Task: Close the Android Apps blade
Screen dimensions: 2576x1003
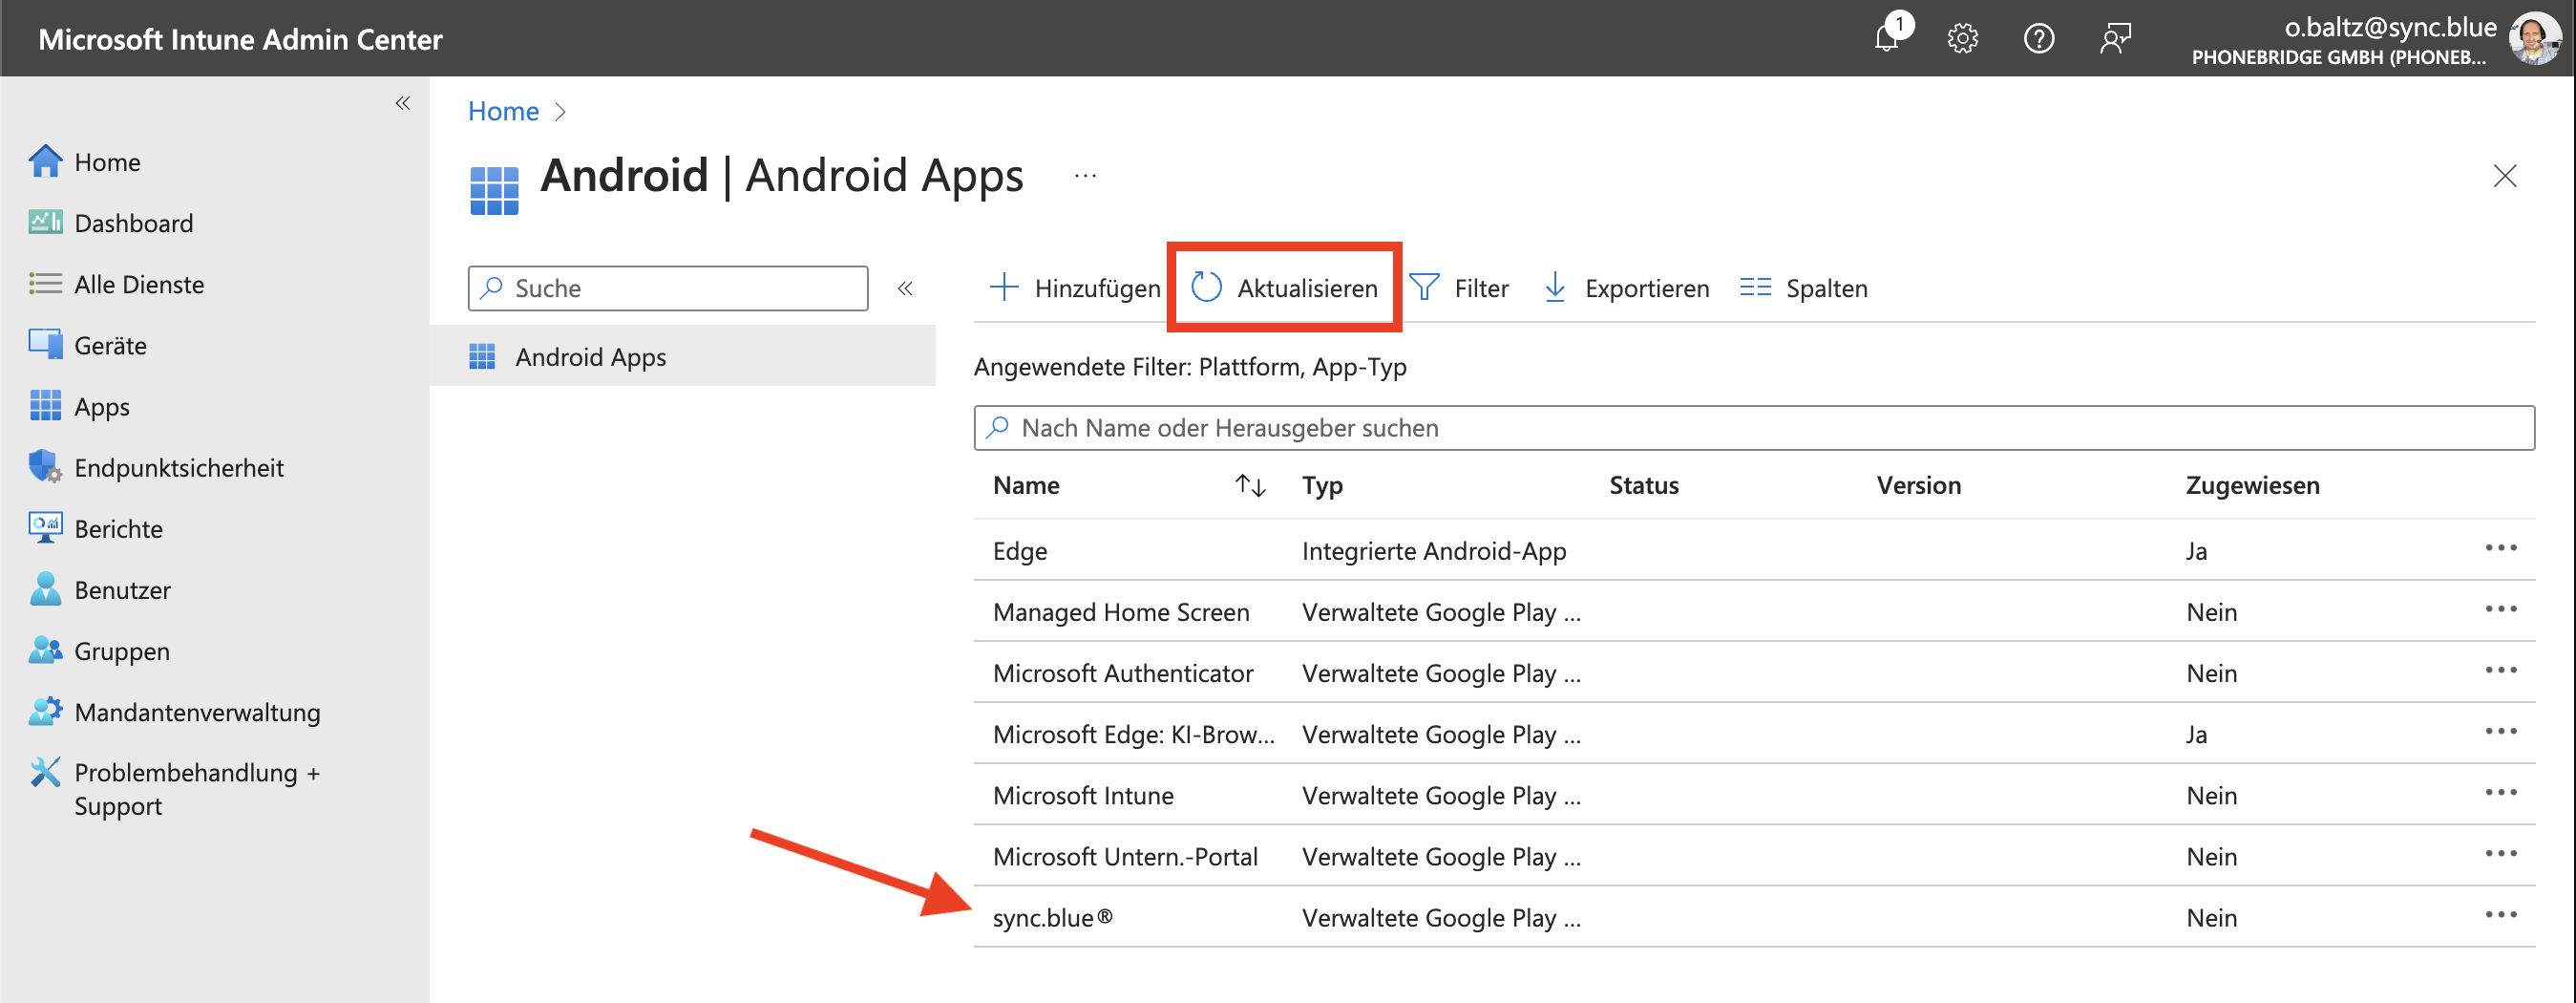Action: pos(2504,175)
